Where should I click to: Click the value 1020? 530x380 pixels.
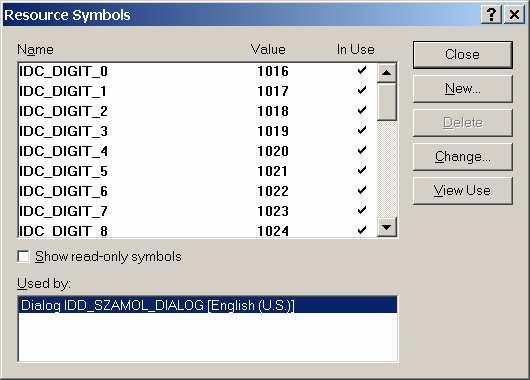(x=273, y=151)
